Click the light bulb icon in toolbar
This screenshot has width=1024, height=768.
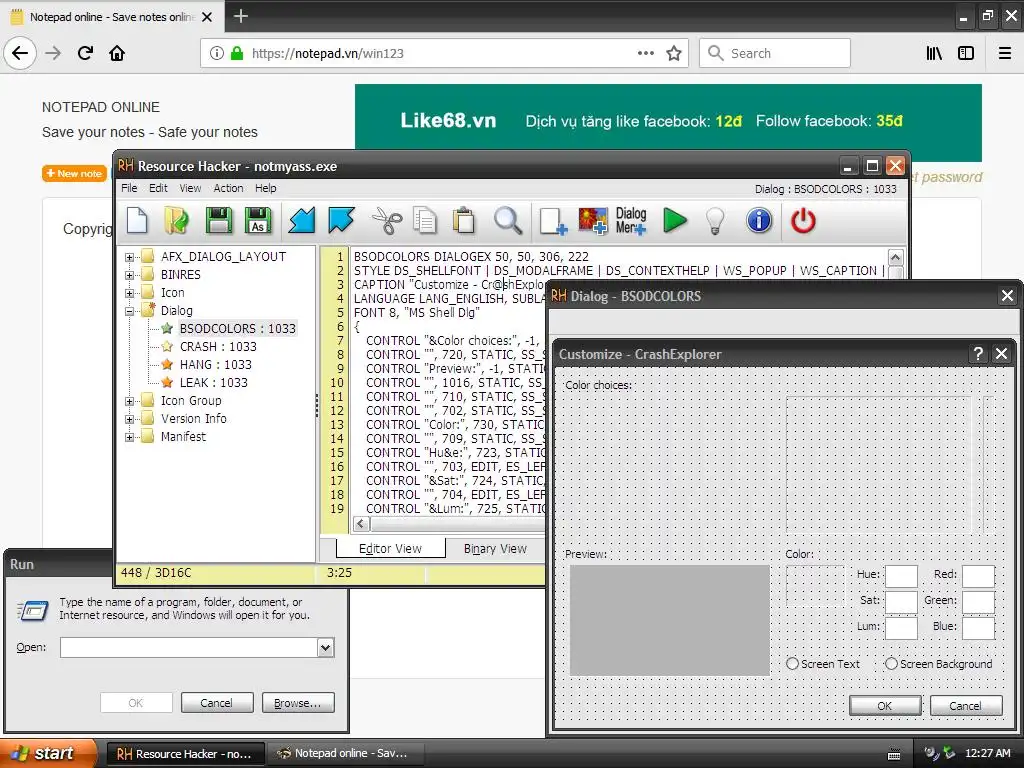coord(716,221)
